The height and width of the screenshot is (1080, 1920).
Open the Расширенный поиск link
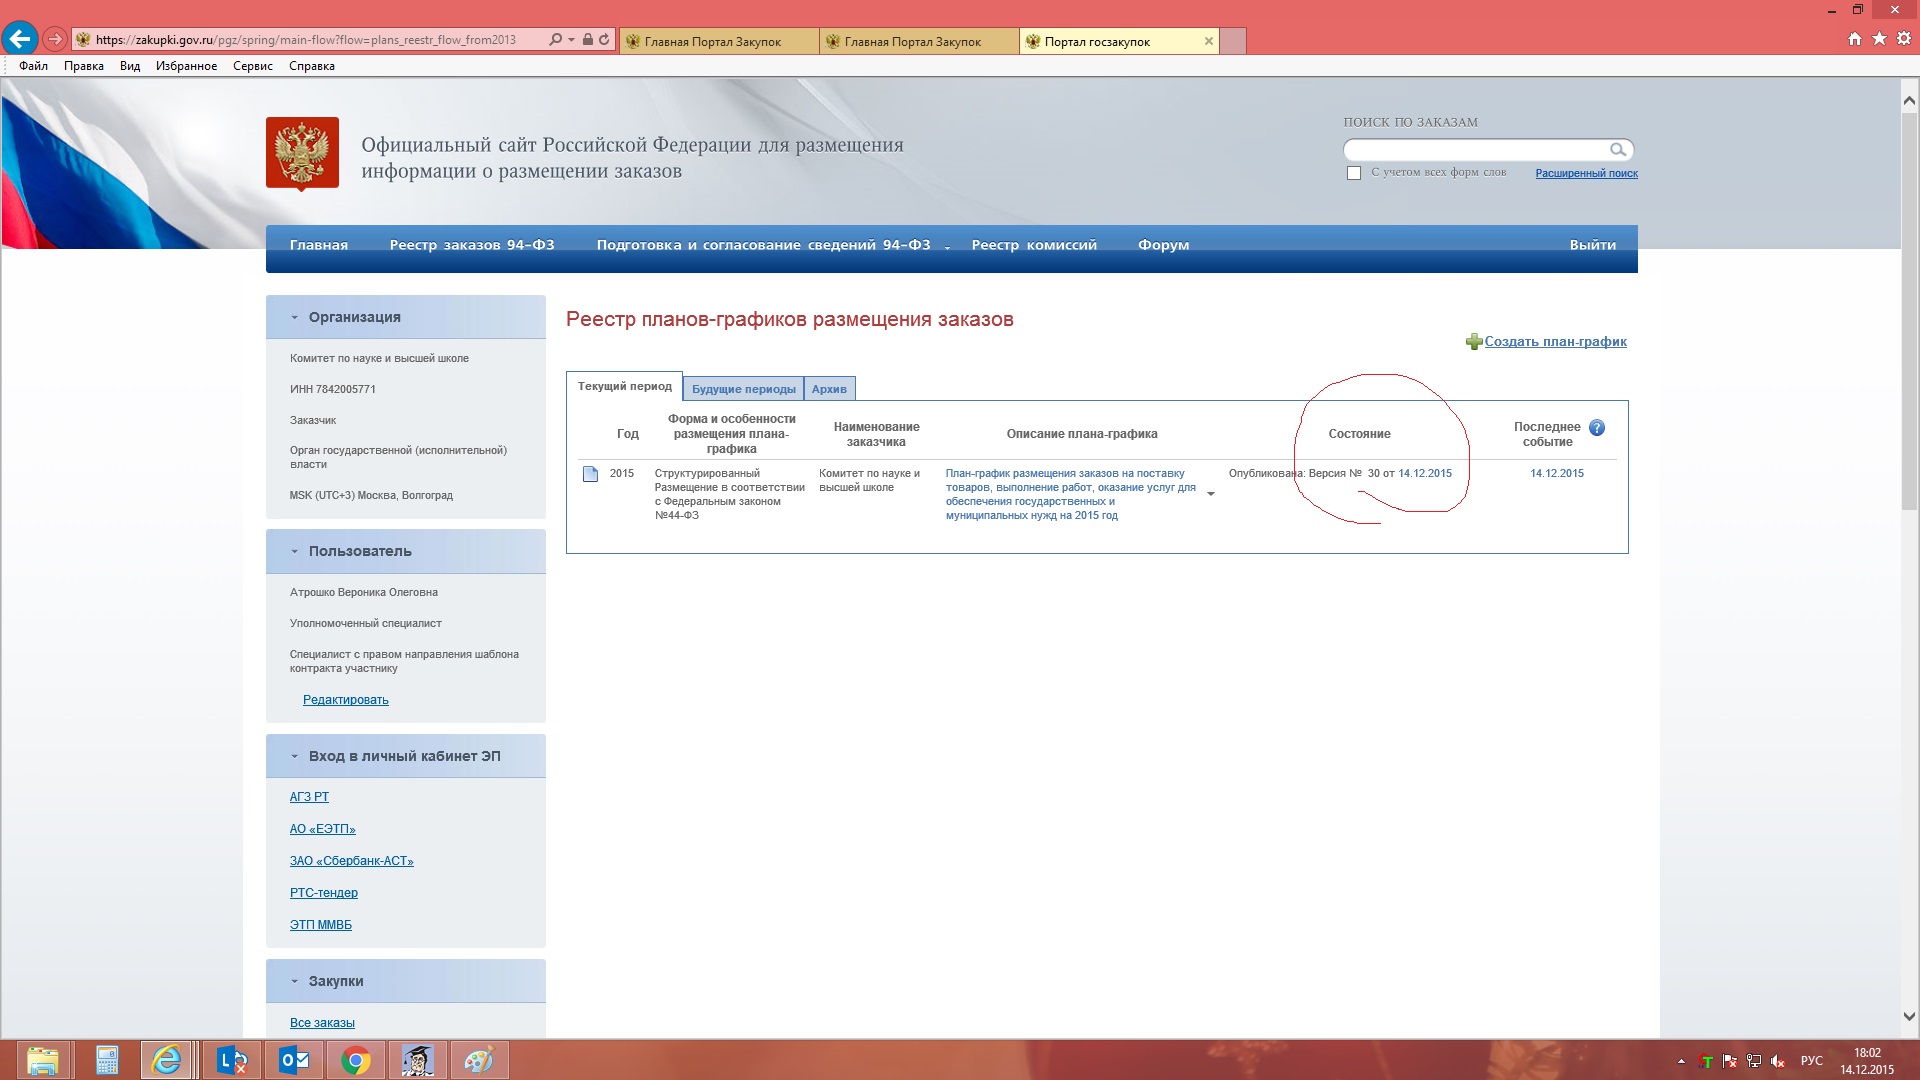(x=1586, y=173)
